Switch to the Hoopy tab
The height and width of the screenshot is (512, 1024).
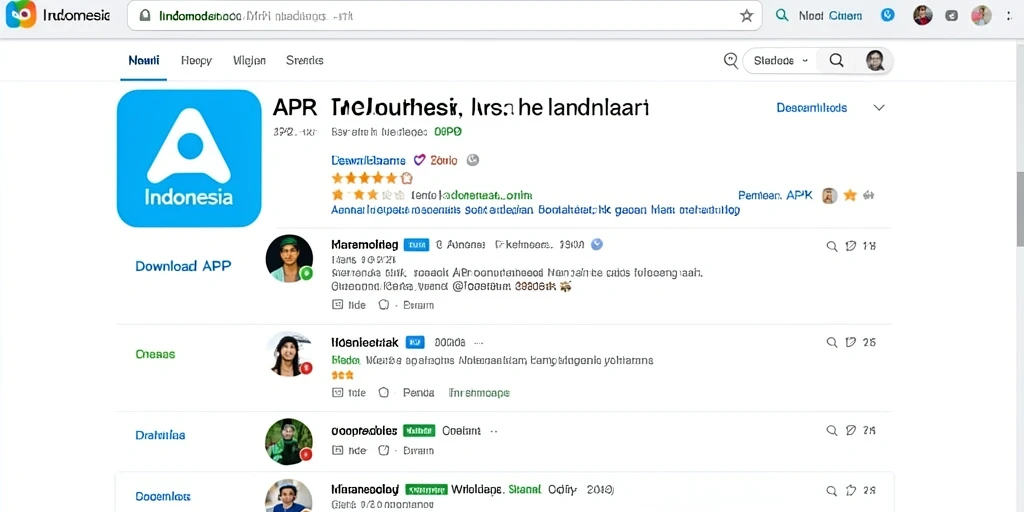196,60
